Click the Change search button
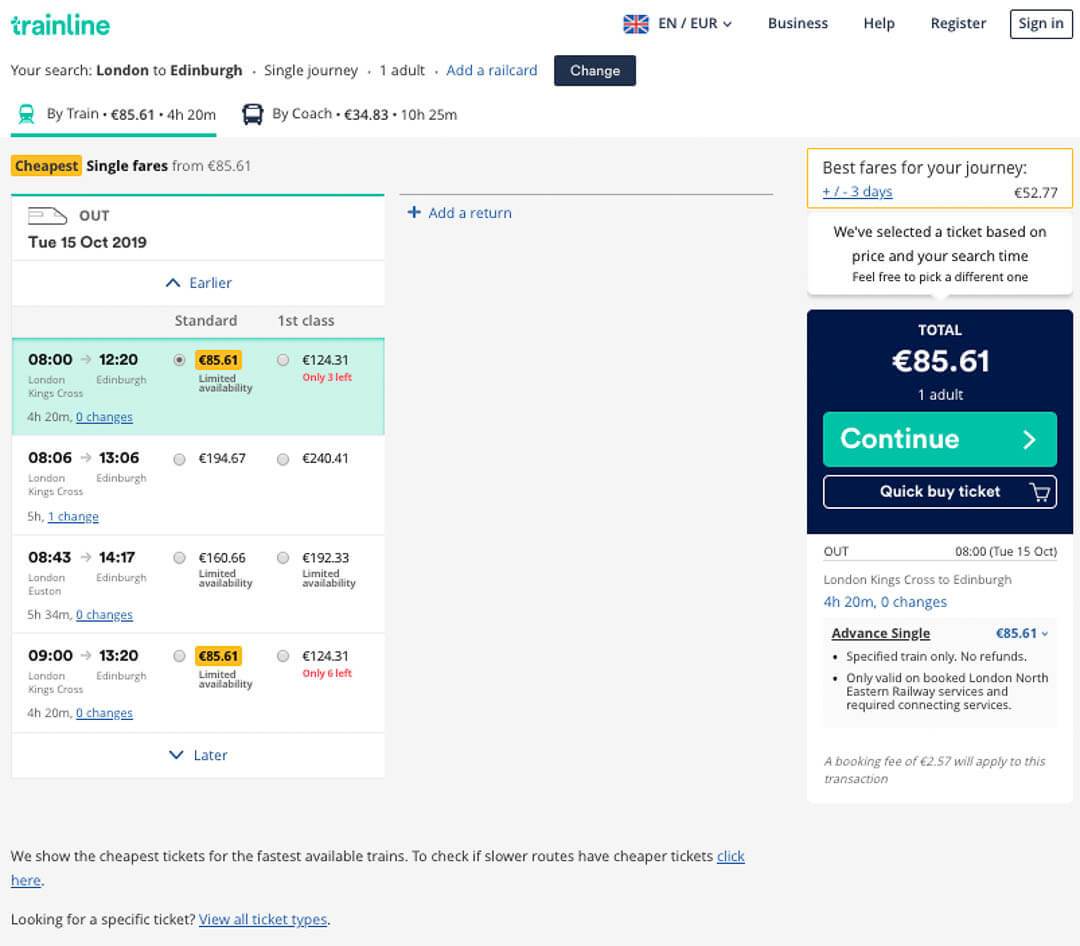Viewport: 1080px width, 946px height. pyautogui.click(x=594, y=71)
